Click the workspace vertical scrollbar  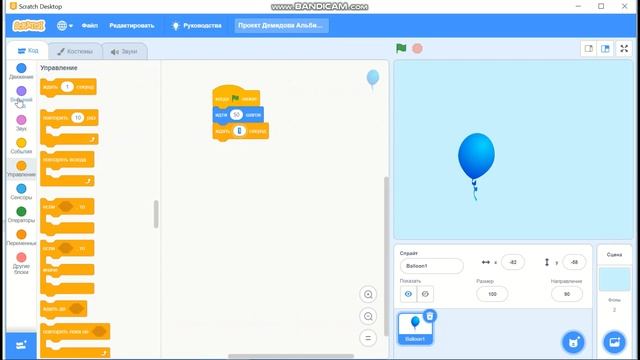[386, 256]
